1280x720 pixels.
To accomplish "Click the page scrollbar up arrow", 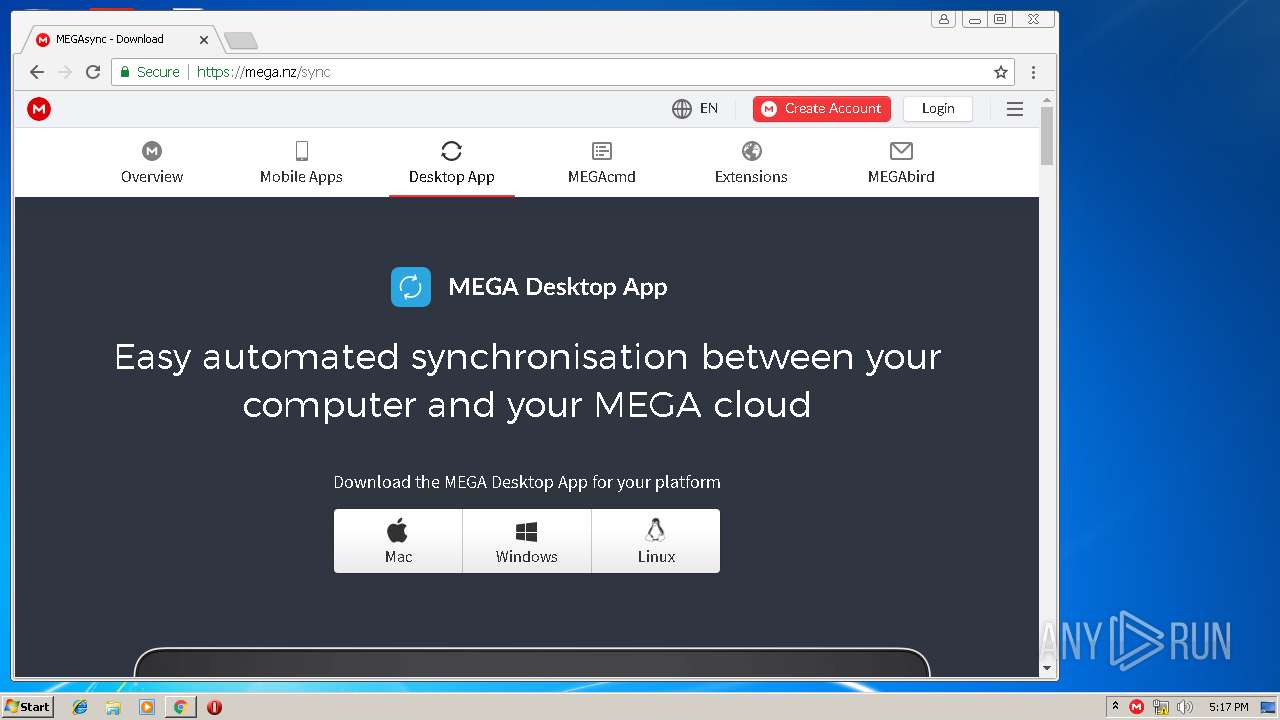I will point(1047,100).
